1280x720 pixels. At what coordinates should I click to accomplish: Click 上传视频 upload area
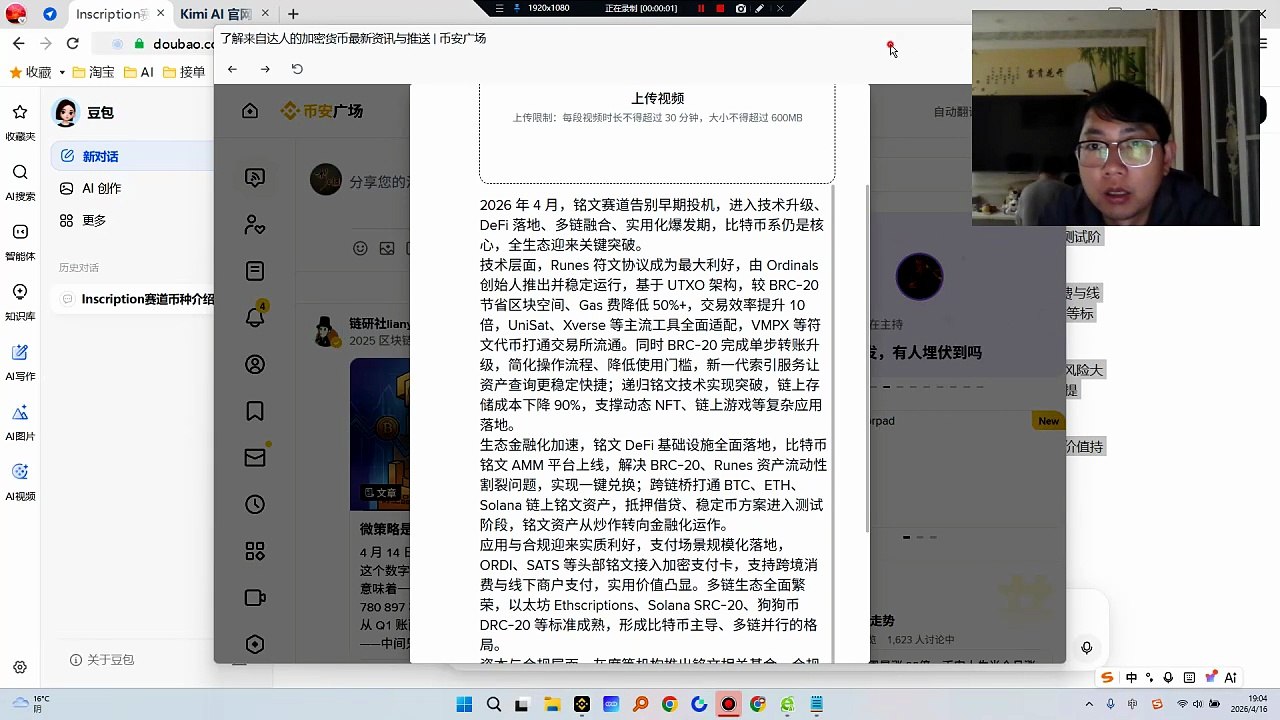coord(657,132)
